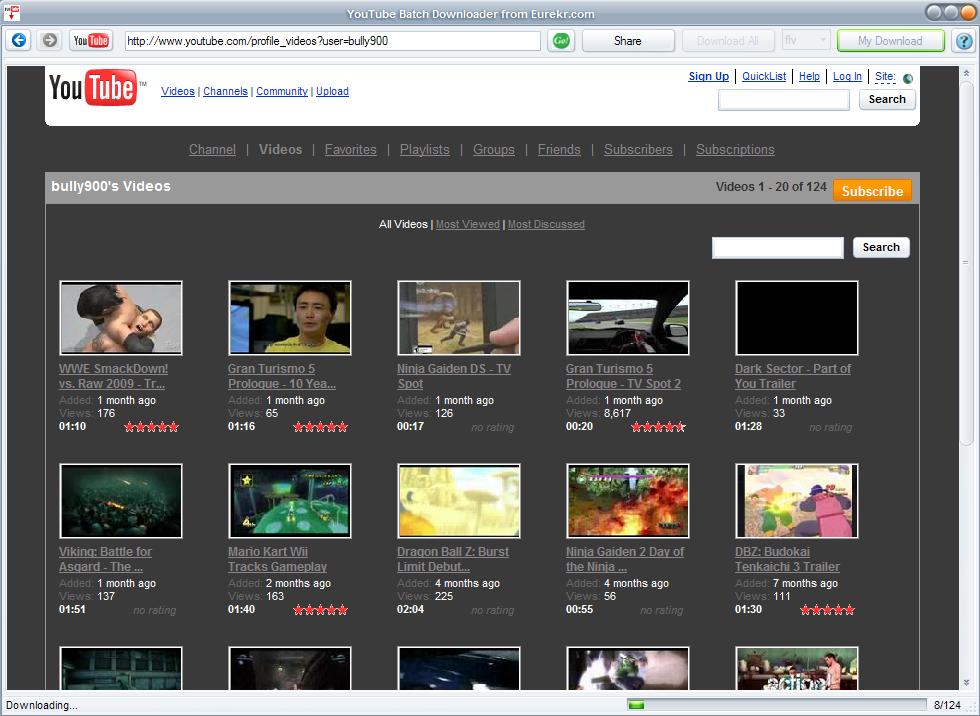Viewport: 980px width, 716px height.
Task: Open the Videos header link
Action: 178,91
